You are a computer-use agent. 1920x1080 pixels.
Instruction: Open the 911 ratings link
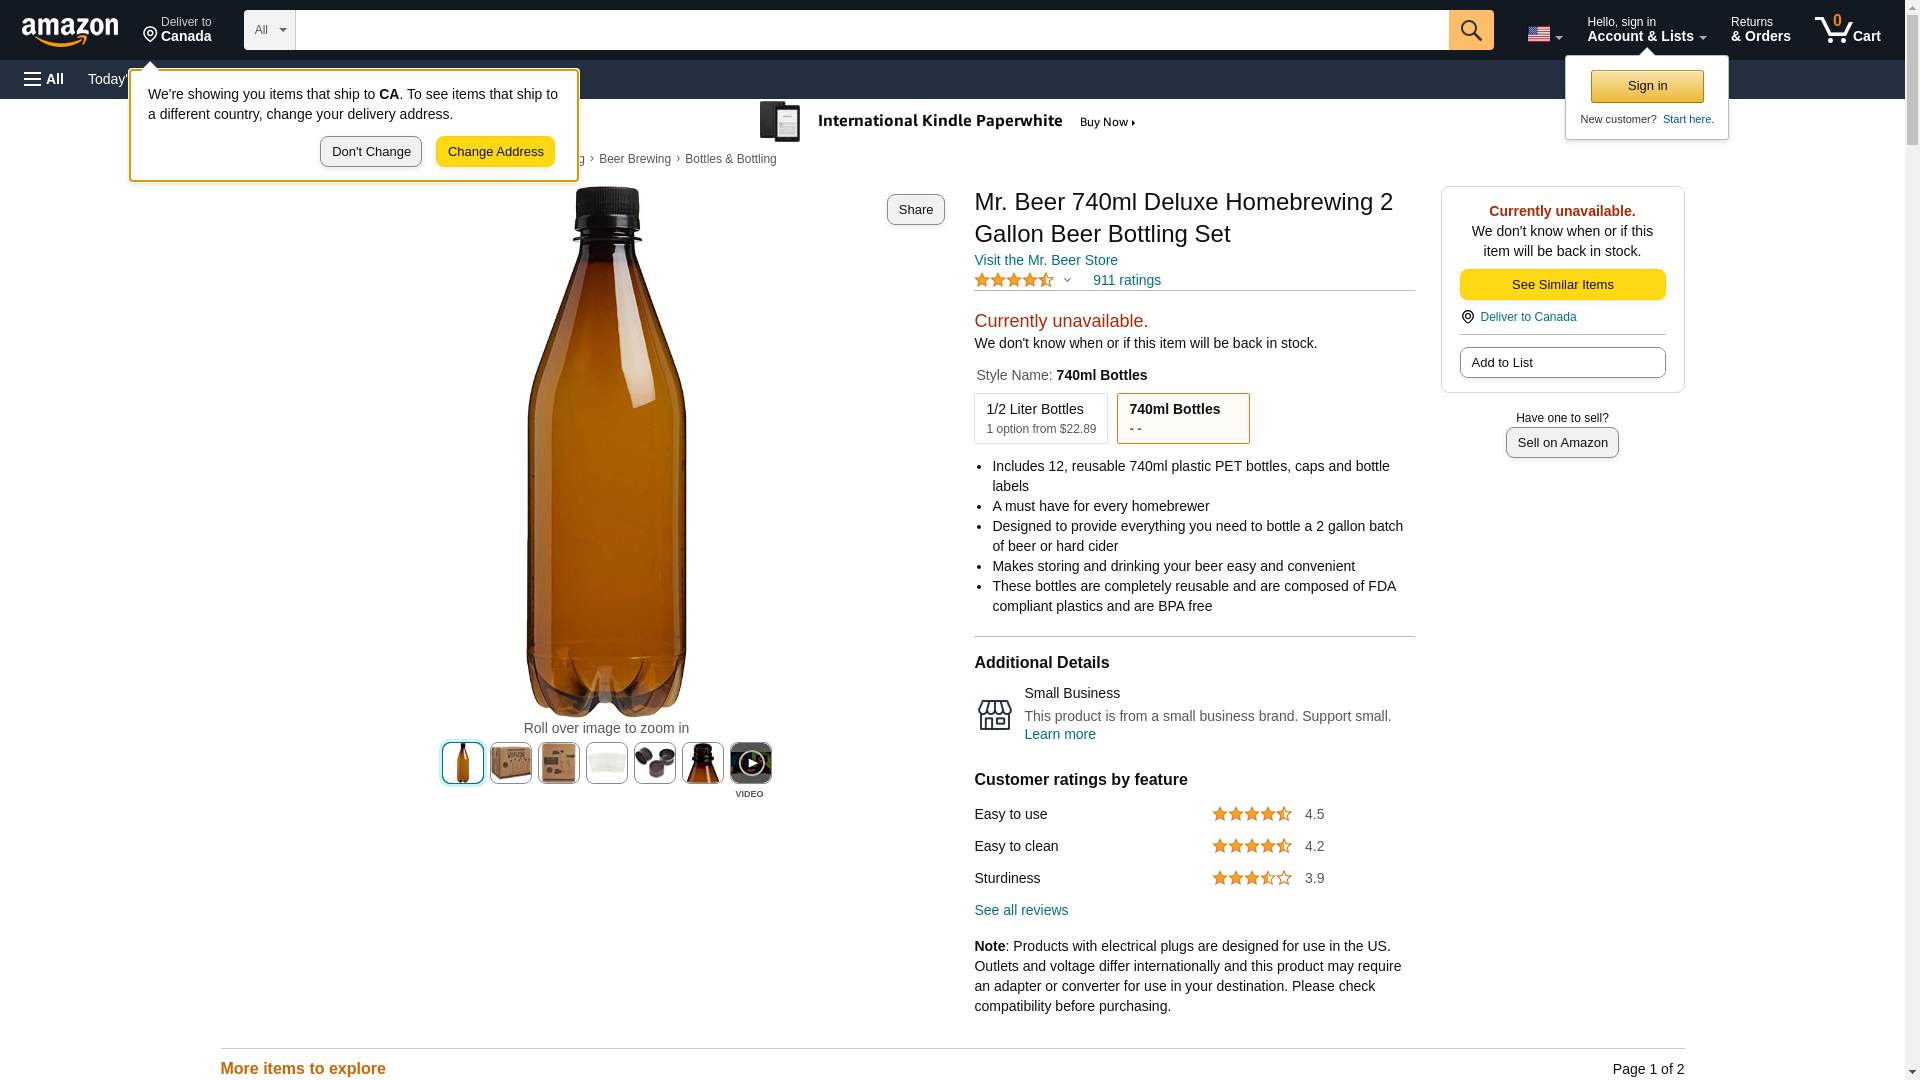pyautogui.click(x=1126, y=281)
